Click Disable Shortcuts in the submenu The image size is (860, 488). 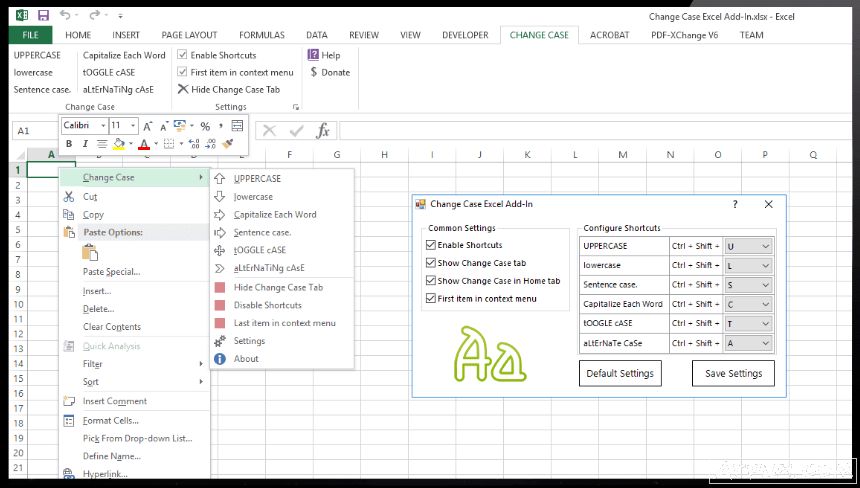pyautogui.click(x=268, y=305)
